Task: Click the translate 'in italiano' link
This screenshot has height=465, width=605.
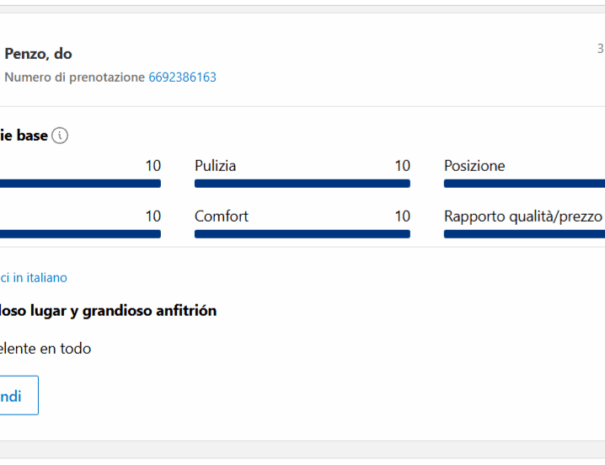Action: [34, 277]
